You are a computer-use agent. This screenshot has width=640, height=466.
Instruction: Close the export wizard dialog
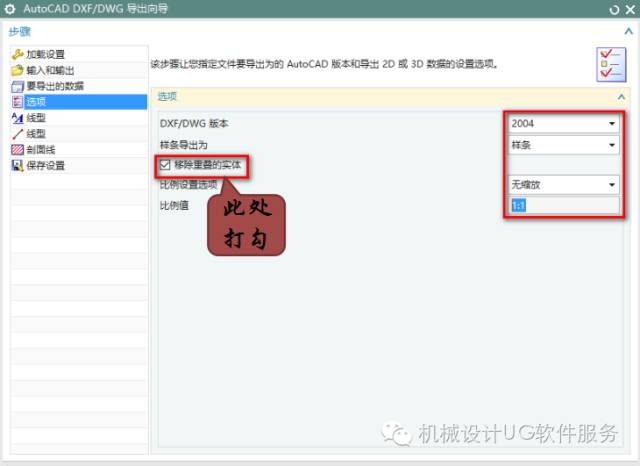coord(631,9)
